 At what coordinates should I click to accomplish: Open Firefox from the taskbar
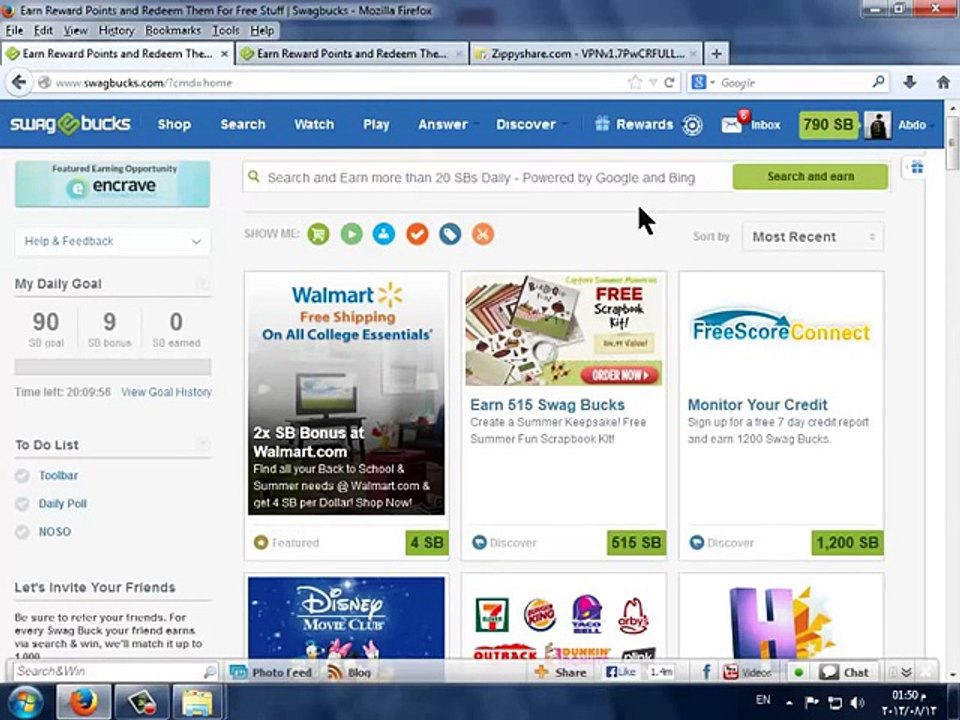point(83,702)
